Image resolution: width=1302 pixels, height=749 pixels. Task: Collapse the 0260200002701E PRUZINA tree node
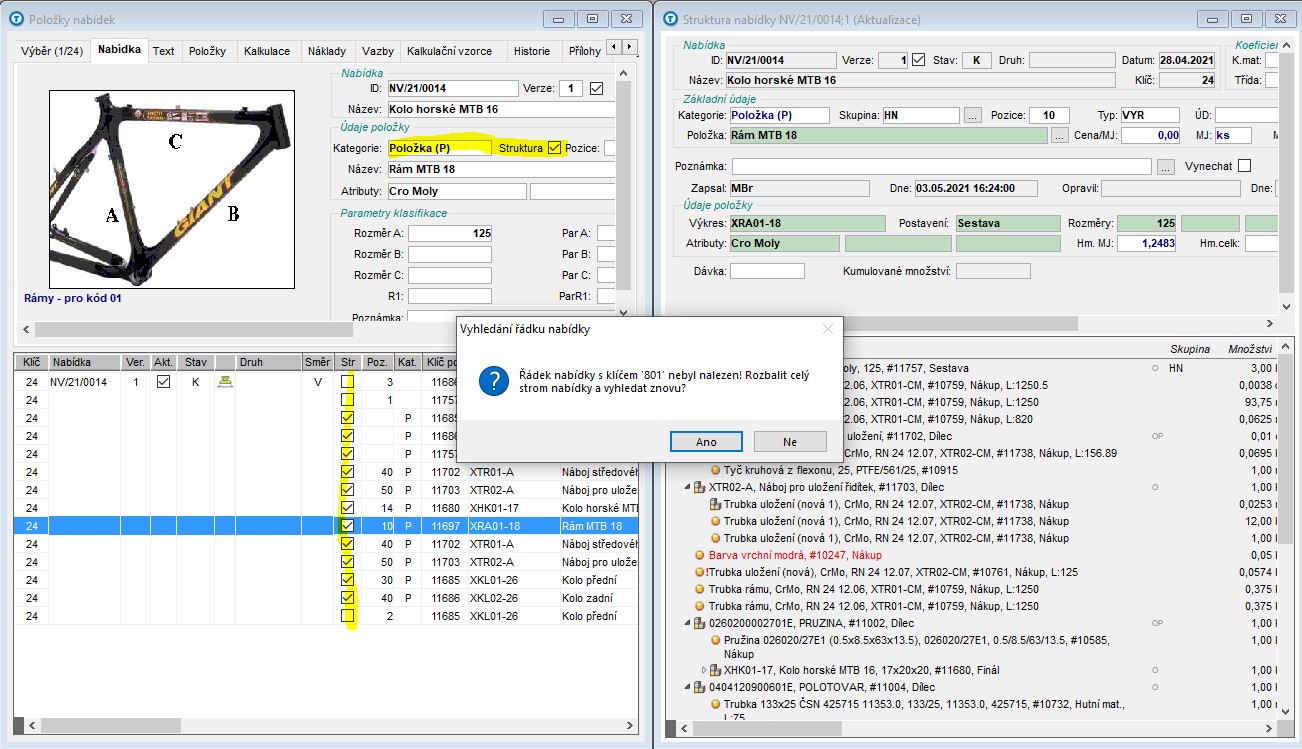click(687, 623)
